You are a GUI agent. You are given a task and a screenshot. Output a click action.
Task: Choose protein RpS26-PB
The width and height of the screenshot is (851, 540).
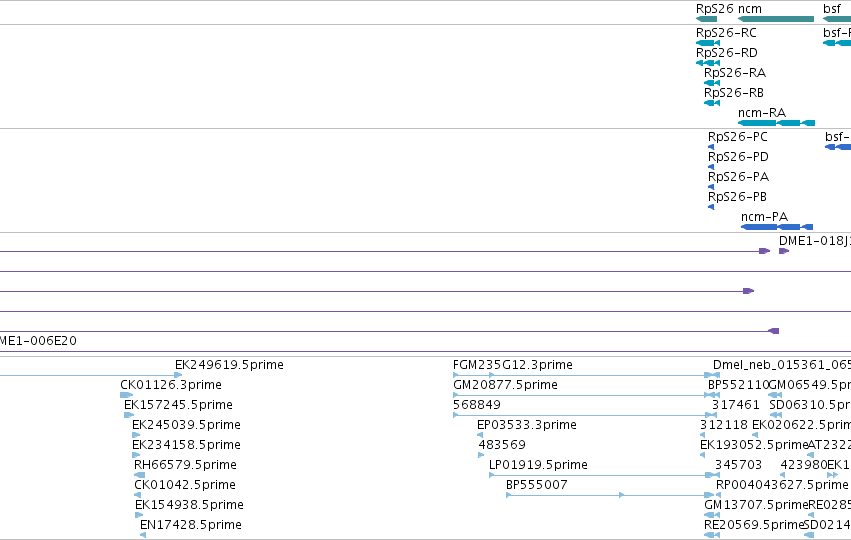click(x=737, y=197)
